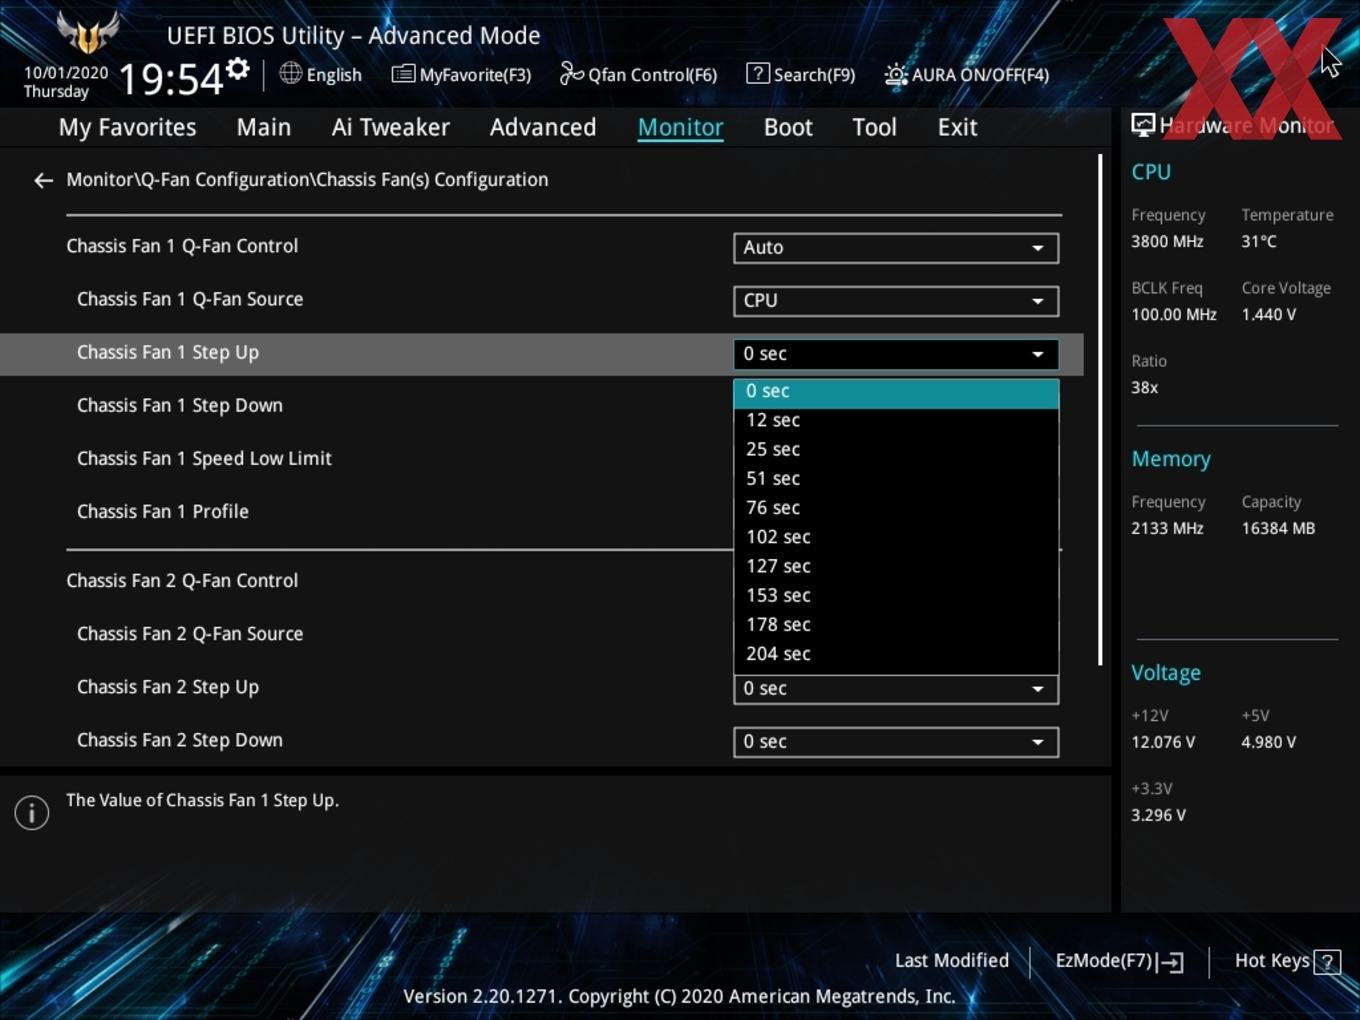The height and width of the screenshot is (1020, 1360).
Task: Select Chassis Fan 2 Q-Fan Source label
Action: click(190, 634)
